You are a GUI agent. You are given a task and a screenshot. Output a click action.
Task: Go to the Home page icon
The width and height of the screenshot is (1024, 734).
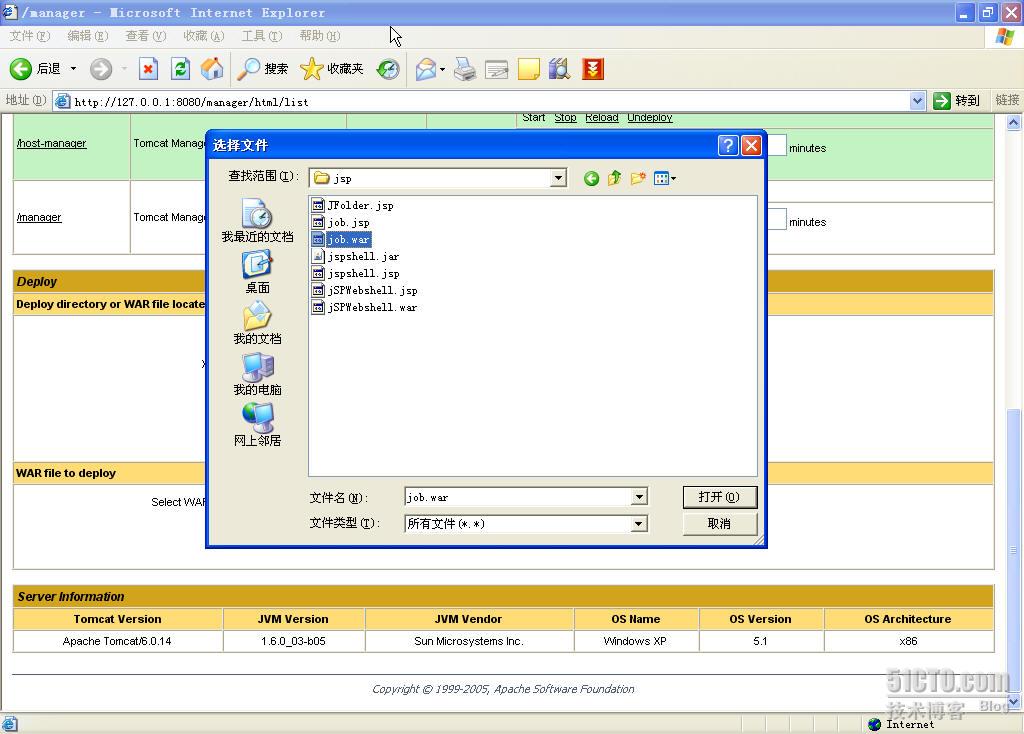pos(212,69)
